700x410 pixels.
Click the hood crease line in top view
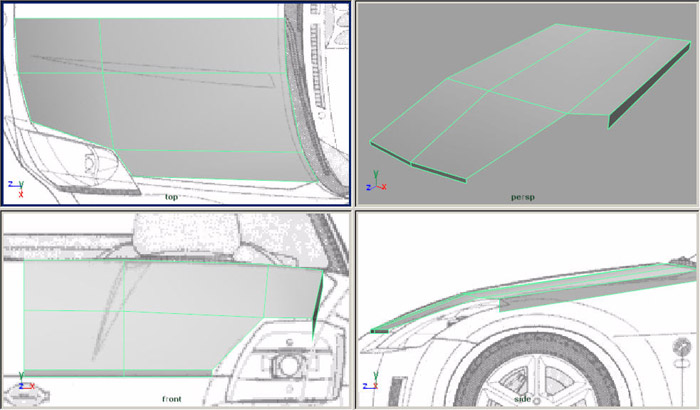(150, 70)
